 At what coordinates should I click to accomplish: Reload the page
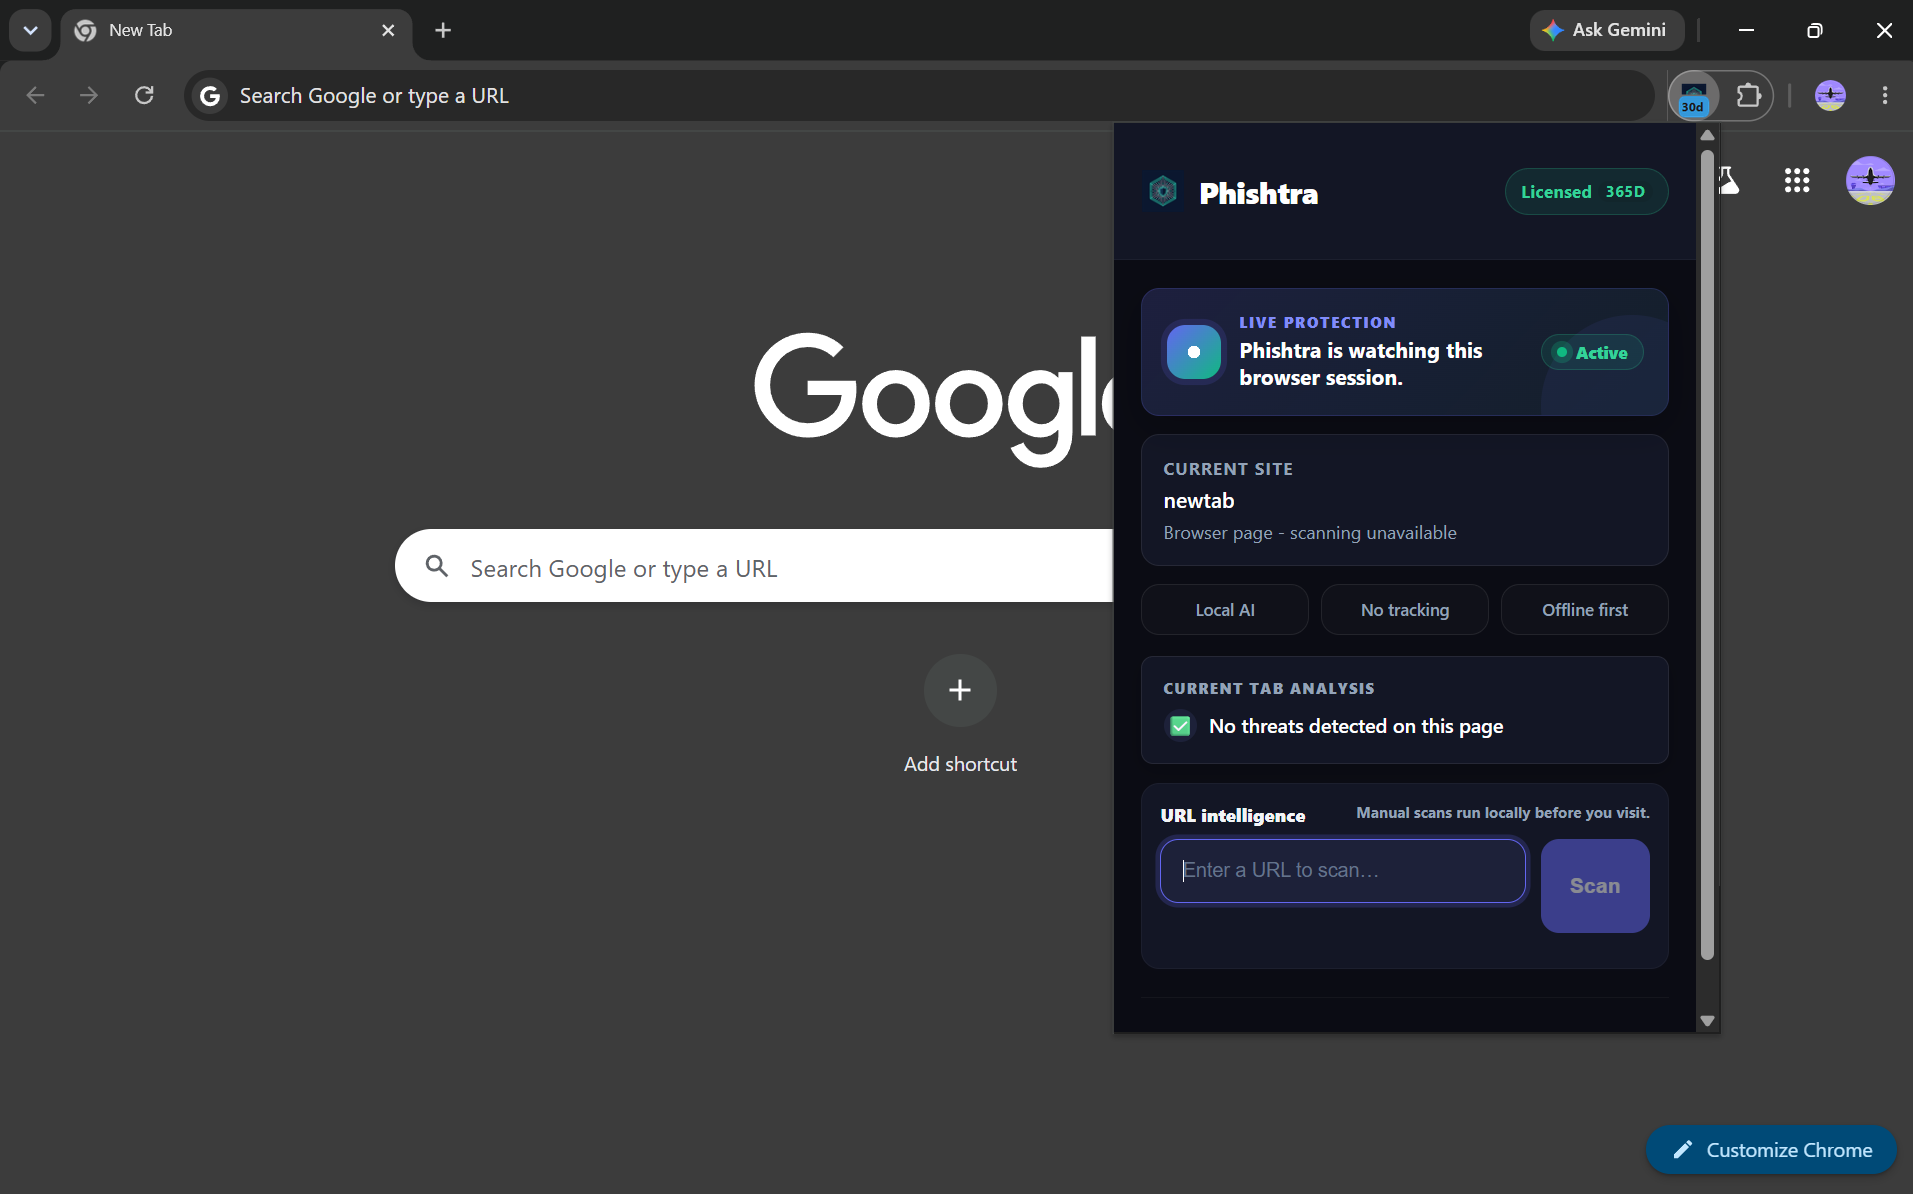144,95
